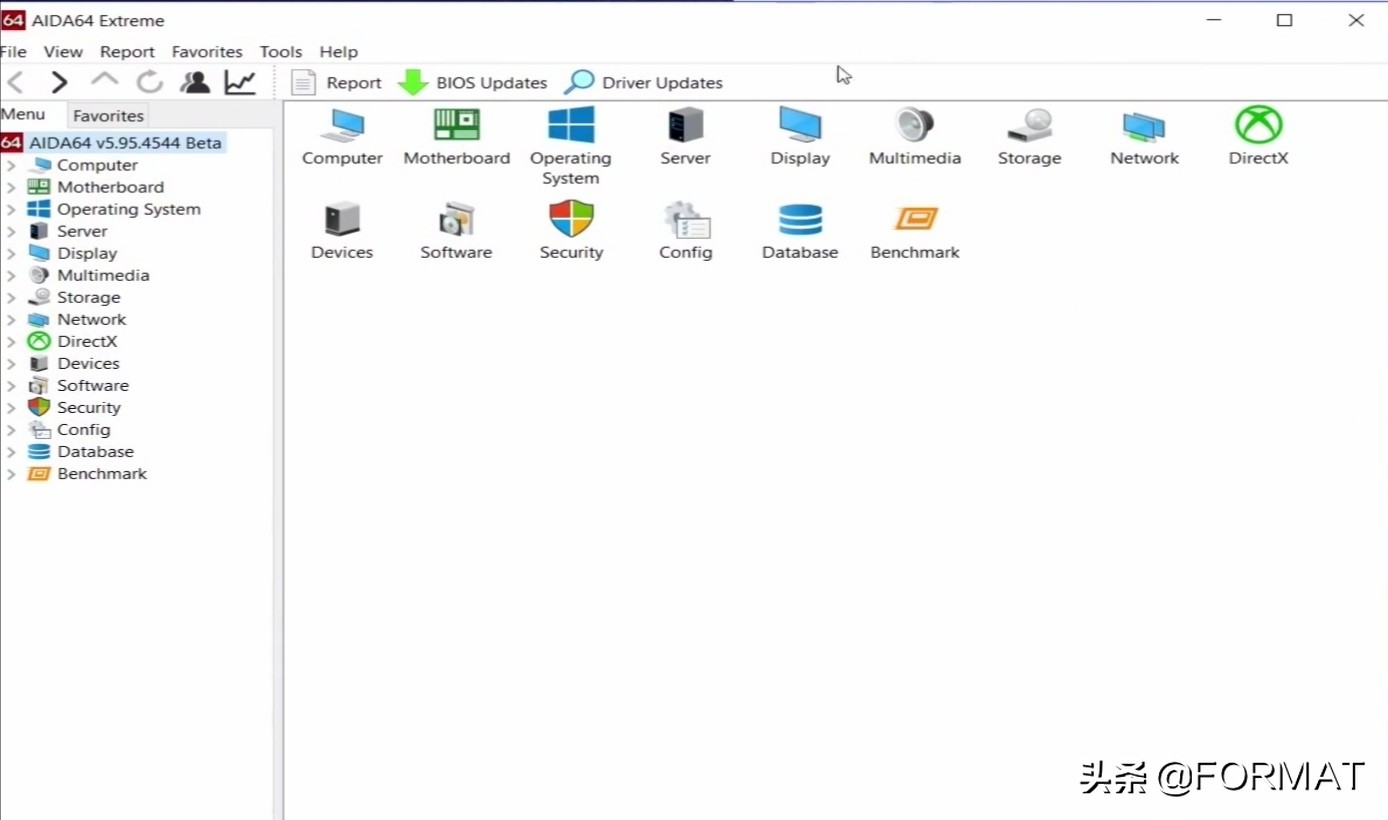Open the Tools menu
The height and width of the screenshot is (820, 1388).
pyautogui.click(x=280, y=52)
